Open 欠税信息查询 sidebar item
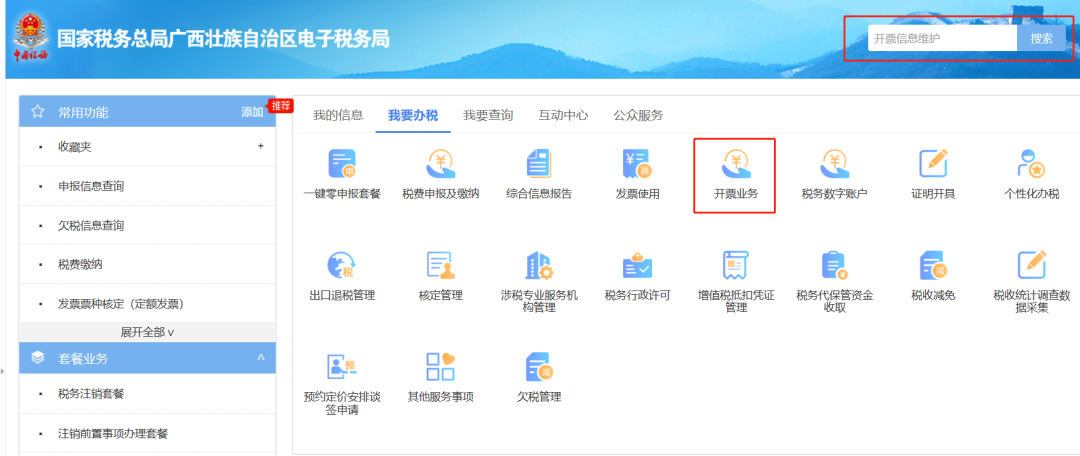This screenshot has height=456, width=1080. click(91, 225)
